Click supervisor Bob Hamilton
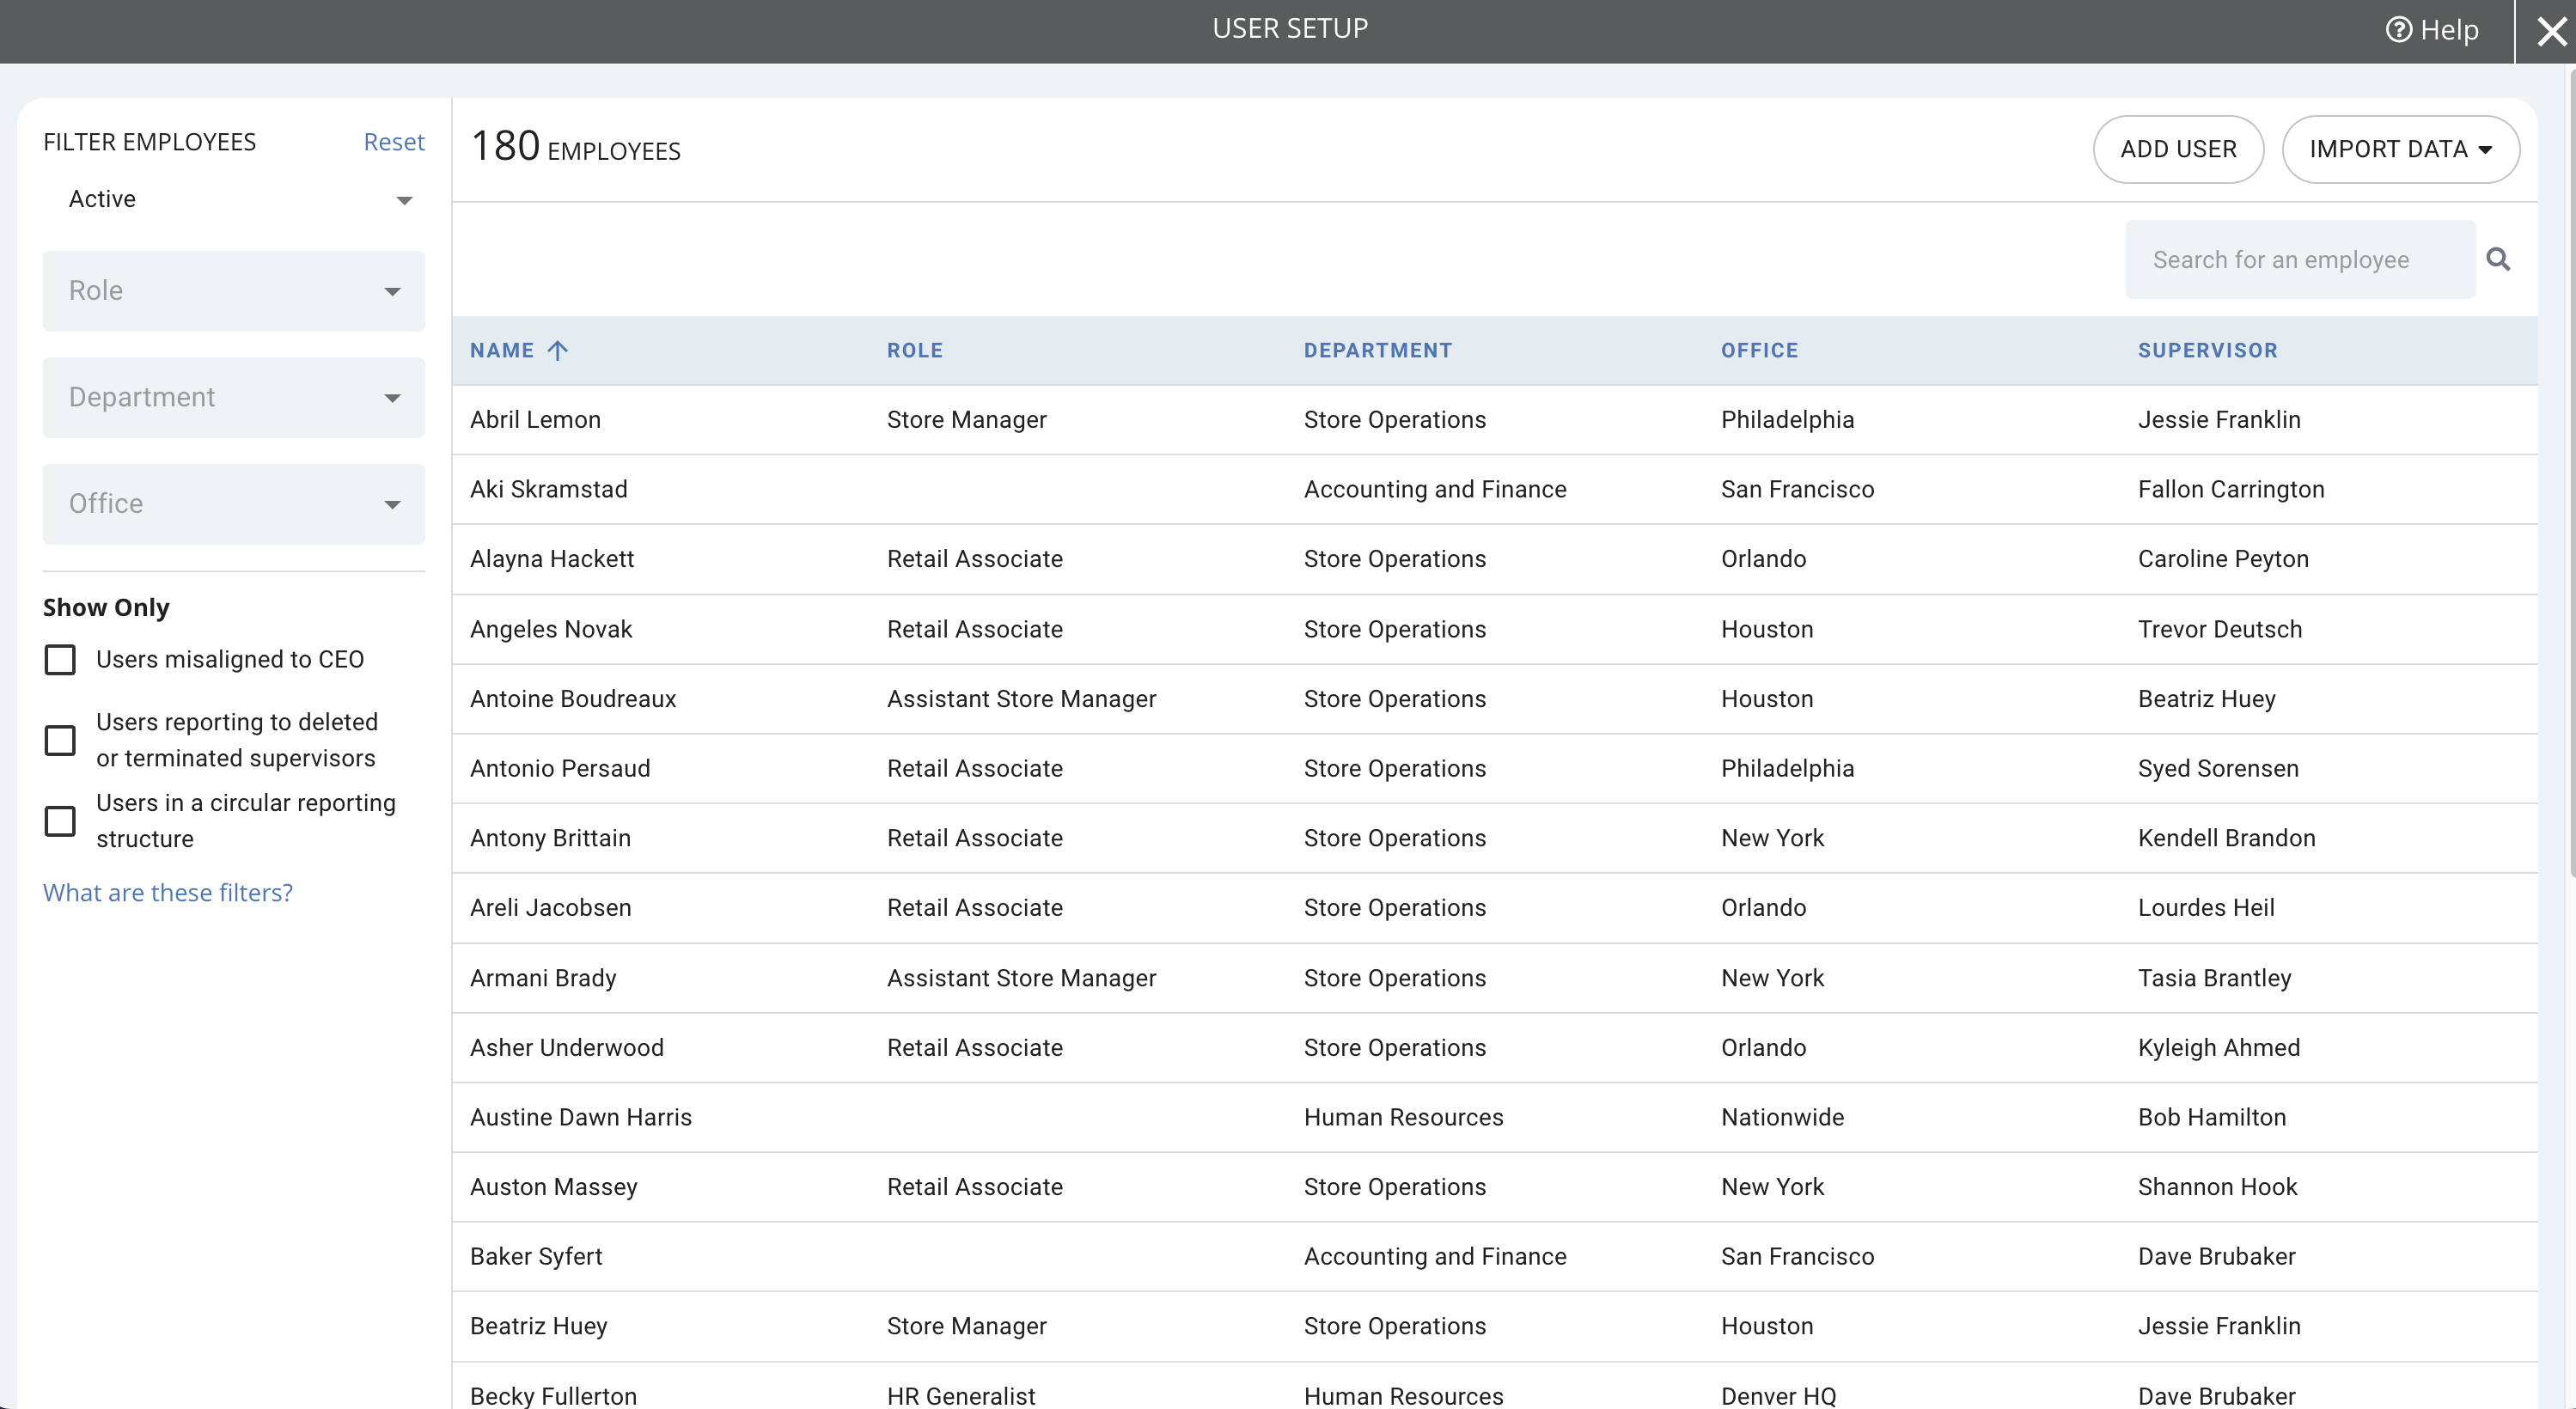This screenshot has width=2576, height=1409. [x=2212, y=1118]
